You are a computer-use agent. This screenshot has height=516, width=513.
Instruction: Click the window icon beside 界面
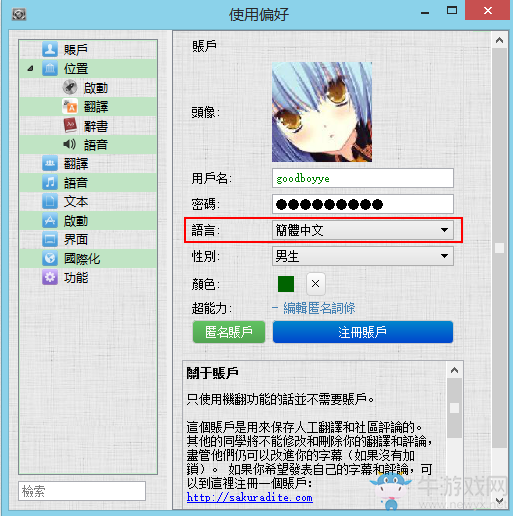pos(50,239)
